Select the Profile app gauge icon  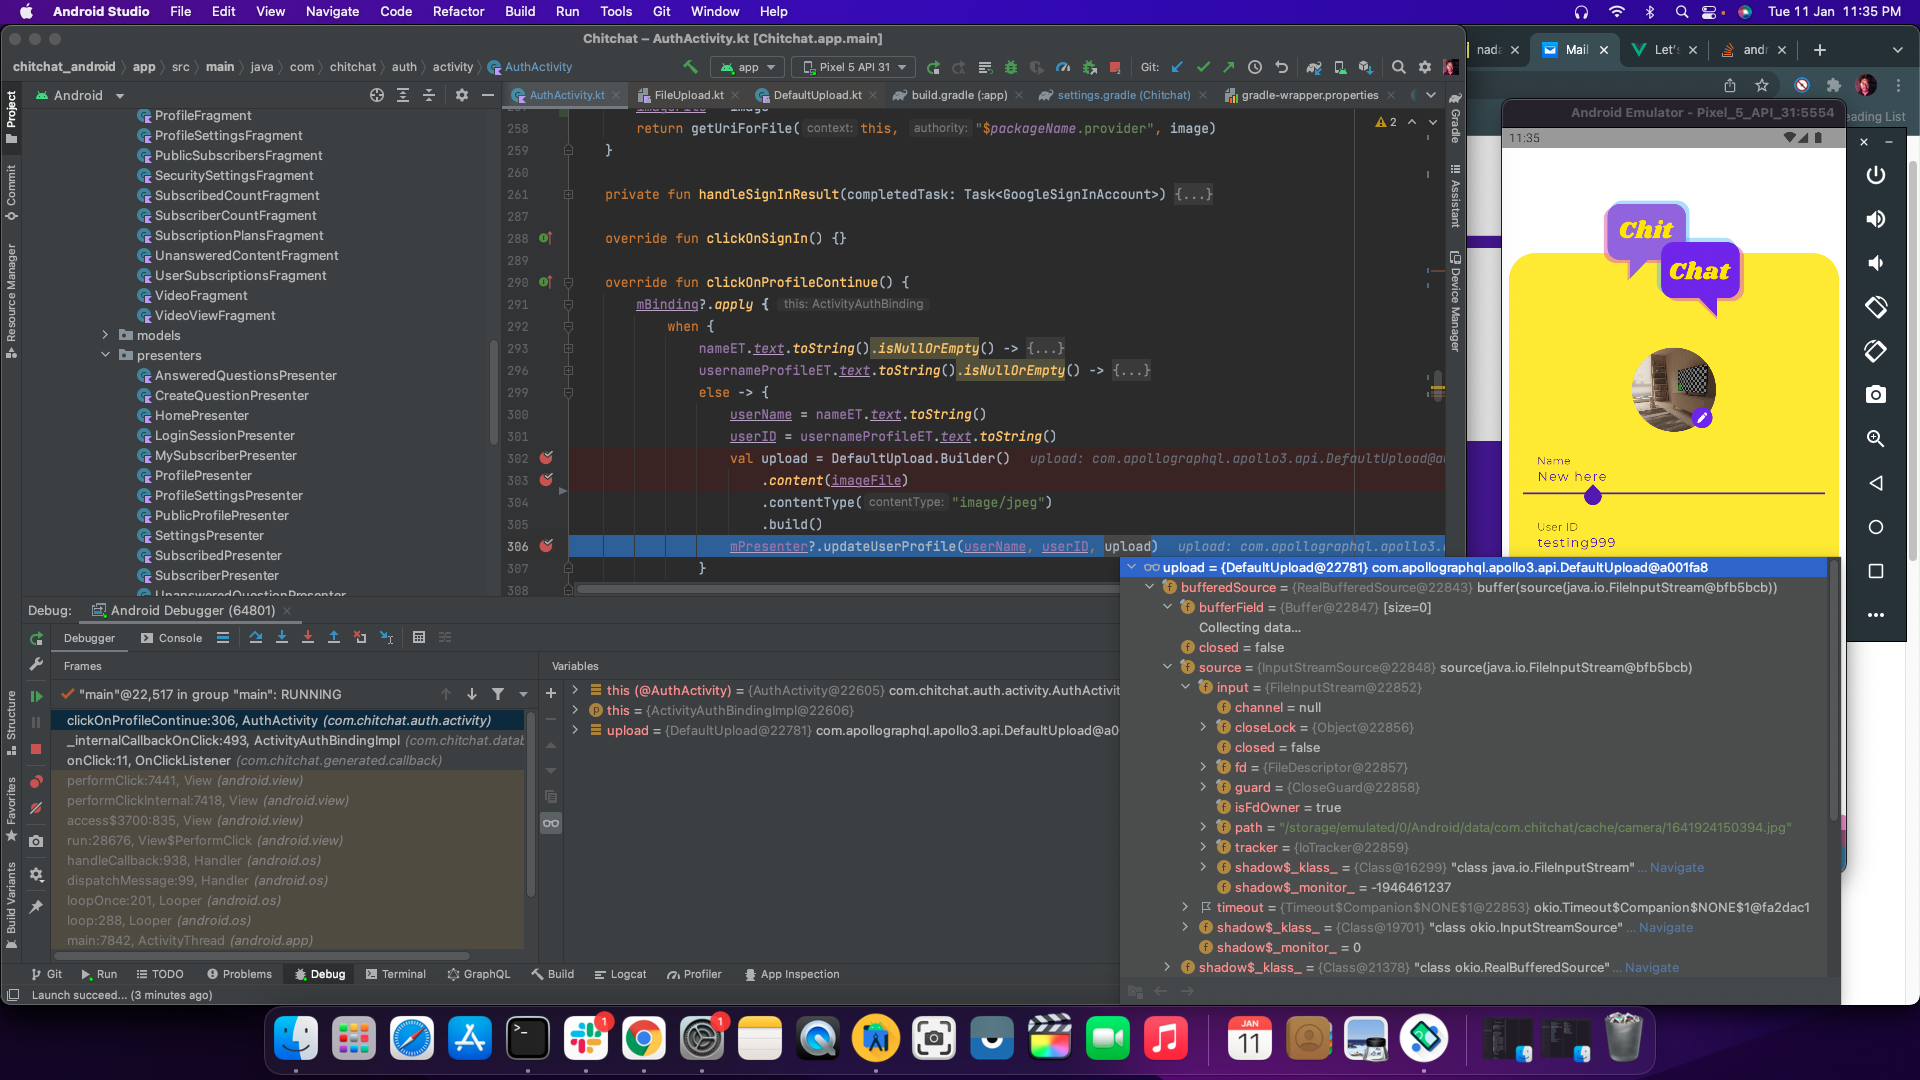(x=1063, y=67)
